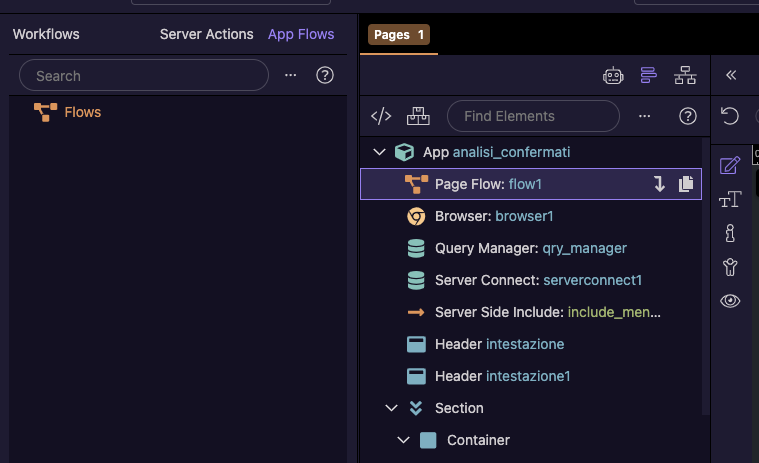Screen dimensions: 759x463
Task: Collapse the Section node
Action: [x=392, y=408]
